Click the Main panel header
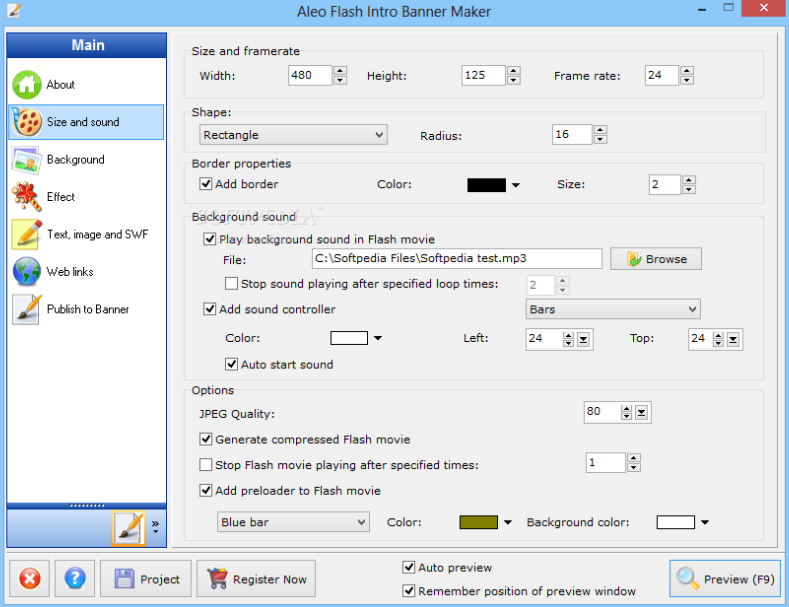This screenshot has width=789, height=607. pos(87,46)
